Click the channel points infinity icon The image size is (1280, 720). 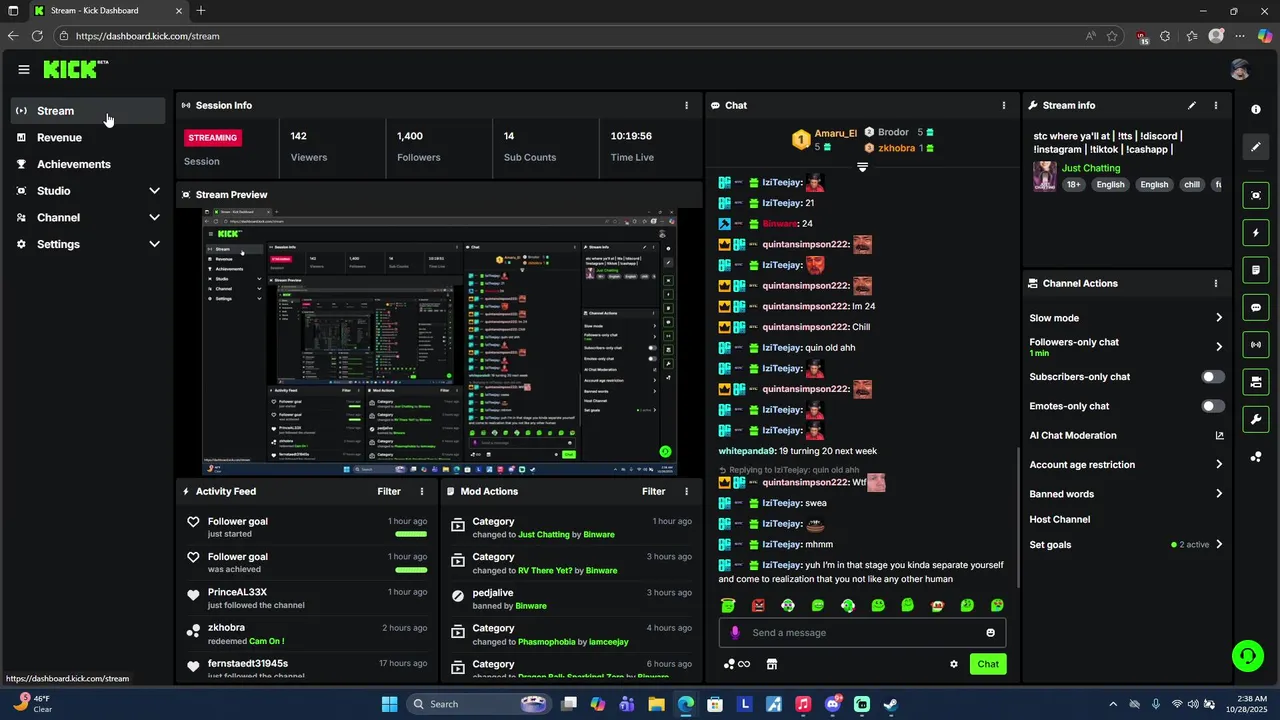pyautogui.click(x=737, y=664)
